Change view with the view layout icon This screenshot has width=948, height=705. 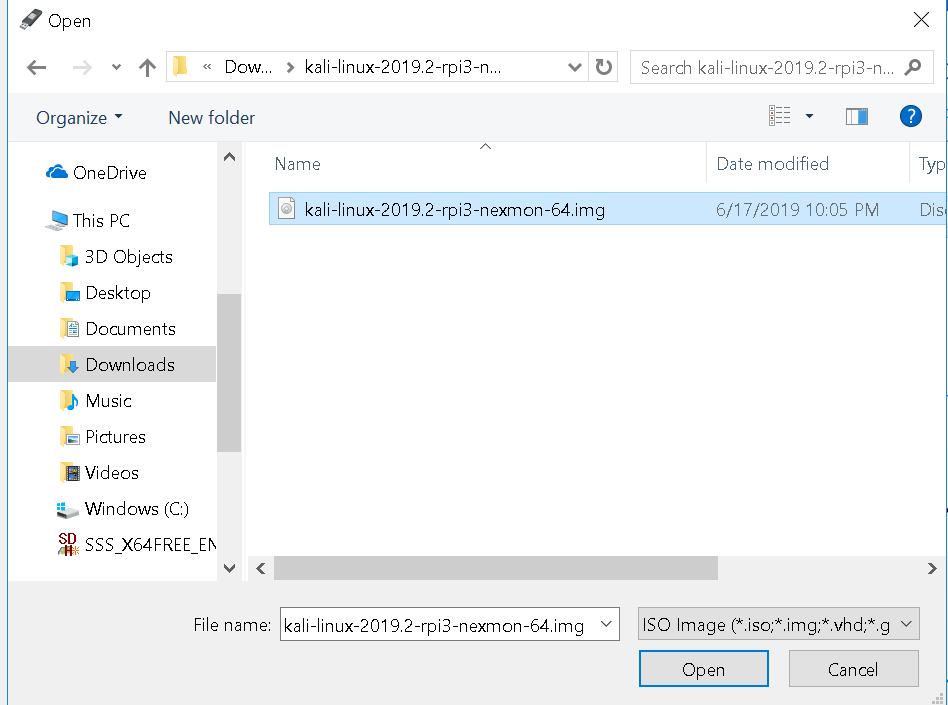pyautogui.click(x=779, y=115)
